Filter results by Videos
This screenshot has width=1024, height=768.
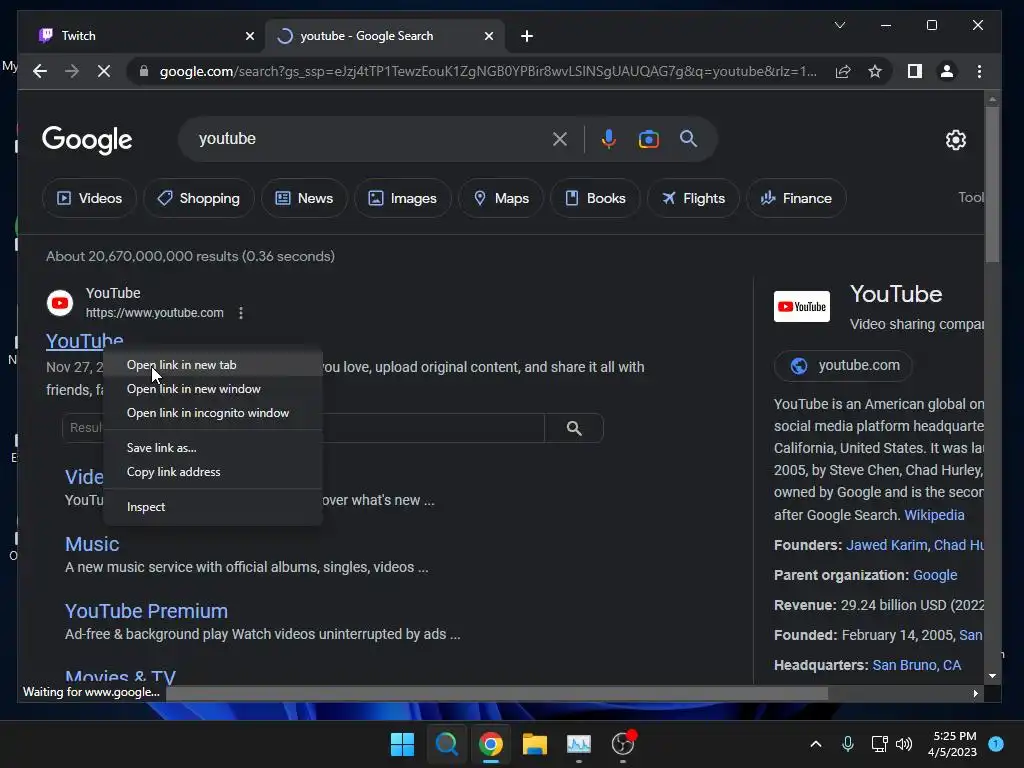click(x=89, y=198)
